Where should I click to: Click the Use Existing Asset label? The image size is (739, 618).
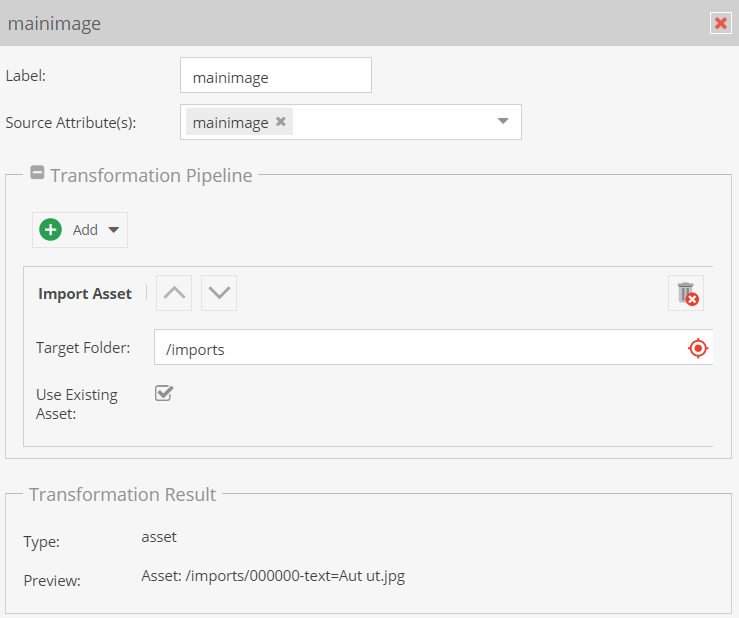[x=77, y=404]
